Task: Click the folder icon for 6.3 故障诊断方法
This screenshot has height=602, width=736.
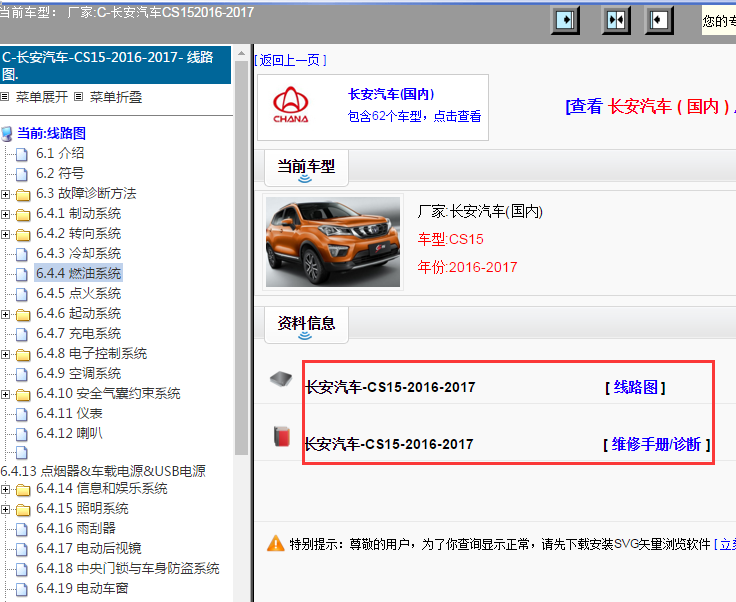Action: coord(23,194)
